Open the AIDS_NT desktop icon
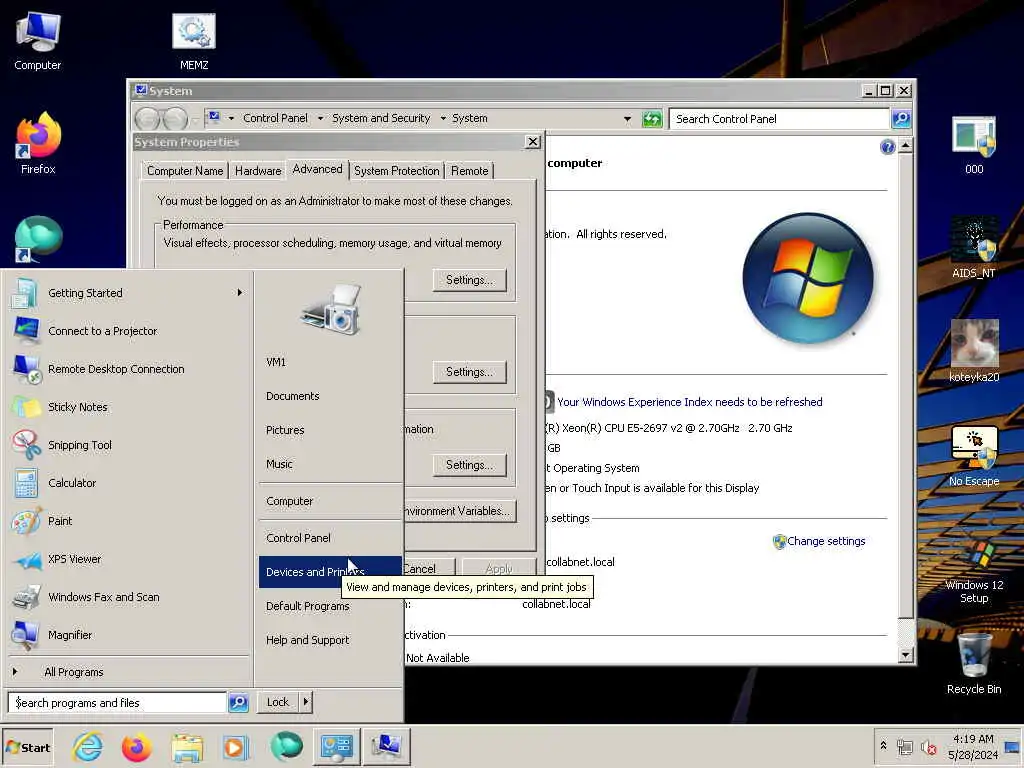The width and height of the screenshot is (1024, 768). click(x=974, y=248)
